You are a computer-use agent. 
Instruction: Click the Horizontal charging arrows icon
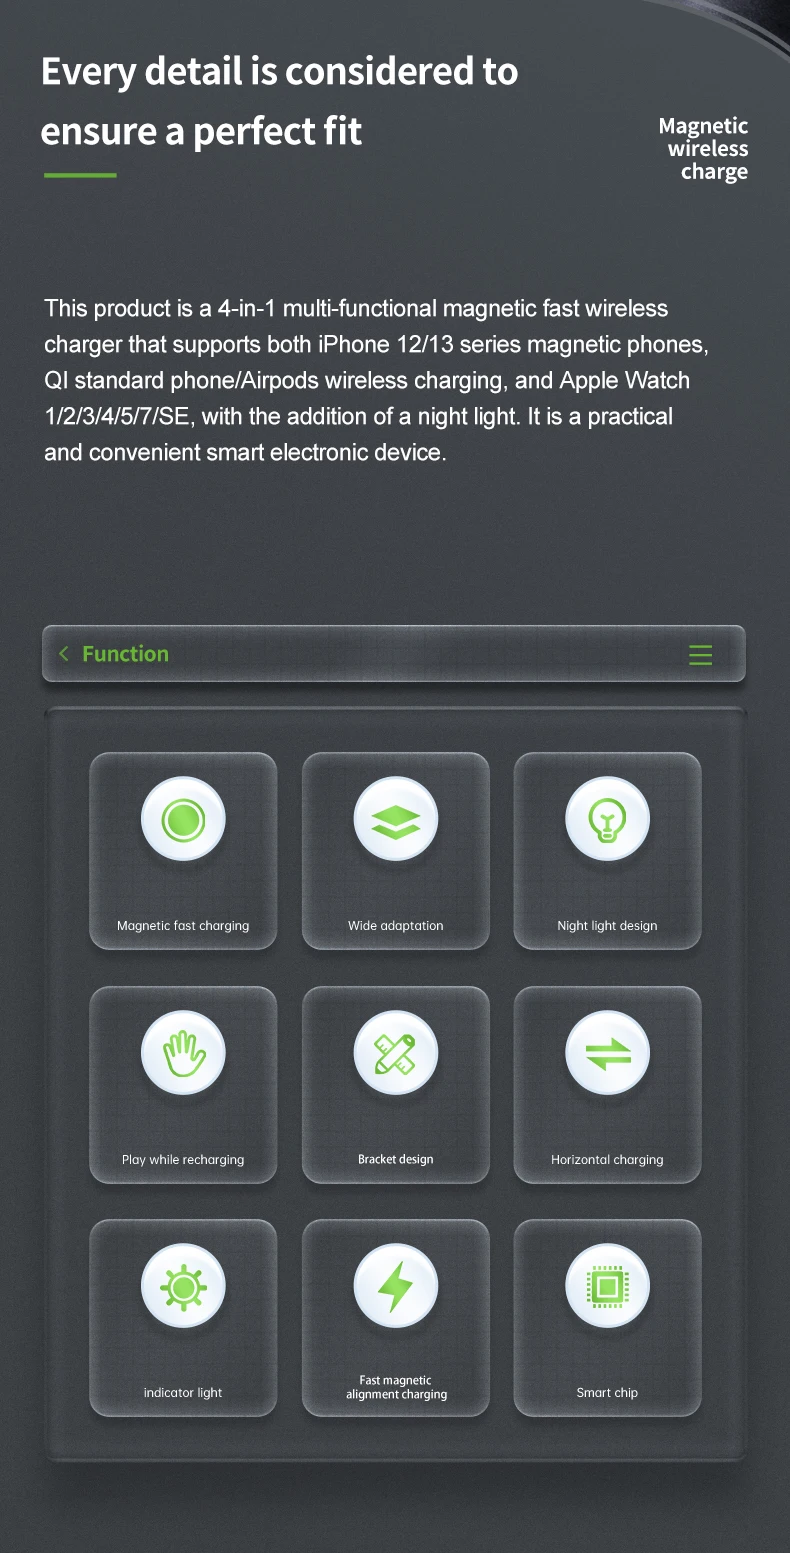[x=607, y=1054]
